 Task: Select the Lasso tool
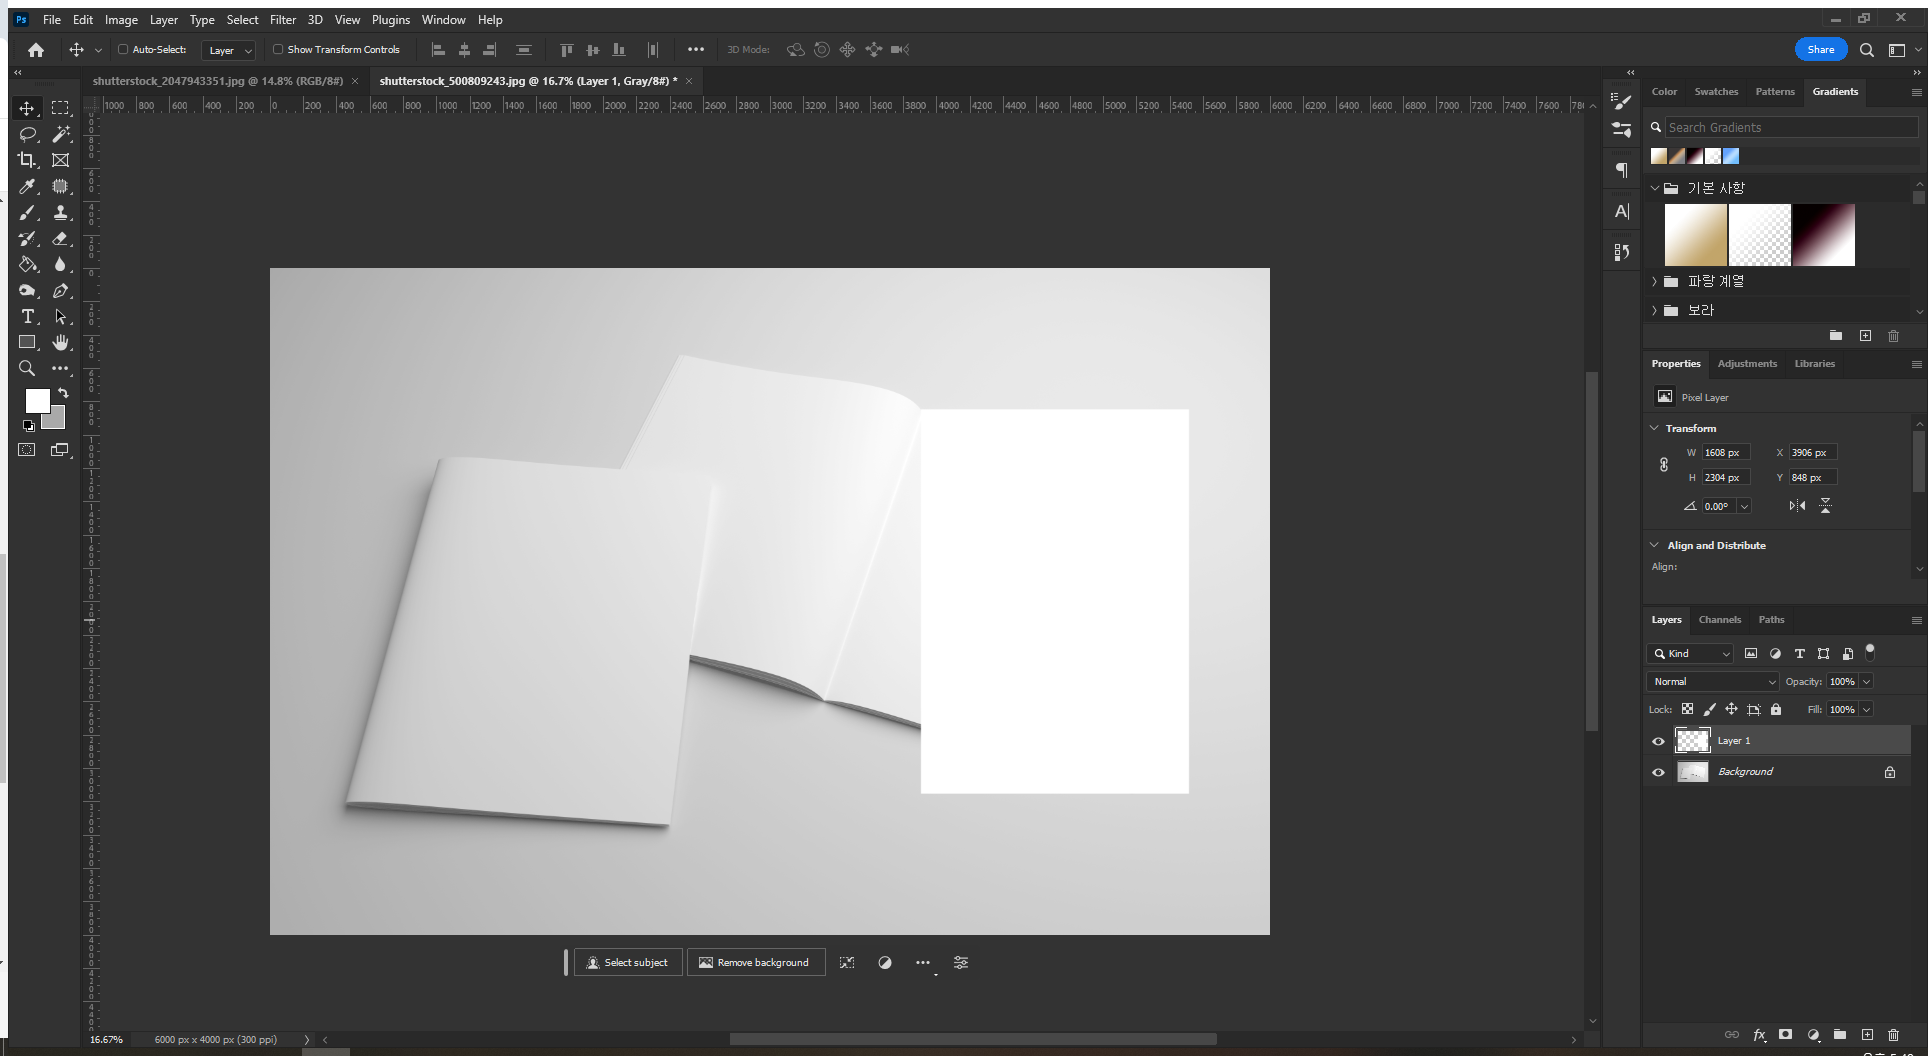[x=27, y=134]
